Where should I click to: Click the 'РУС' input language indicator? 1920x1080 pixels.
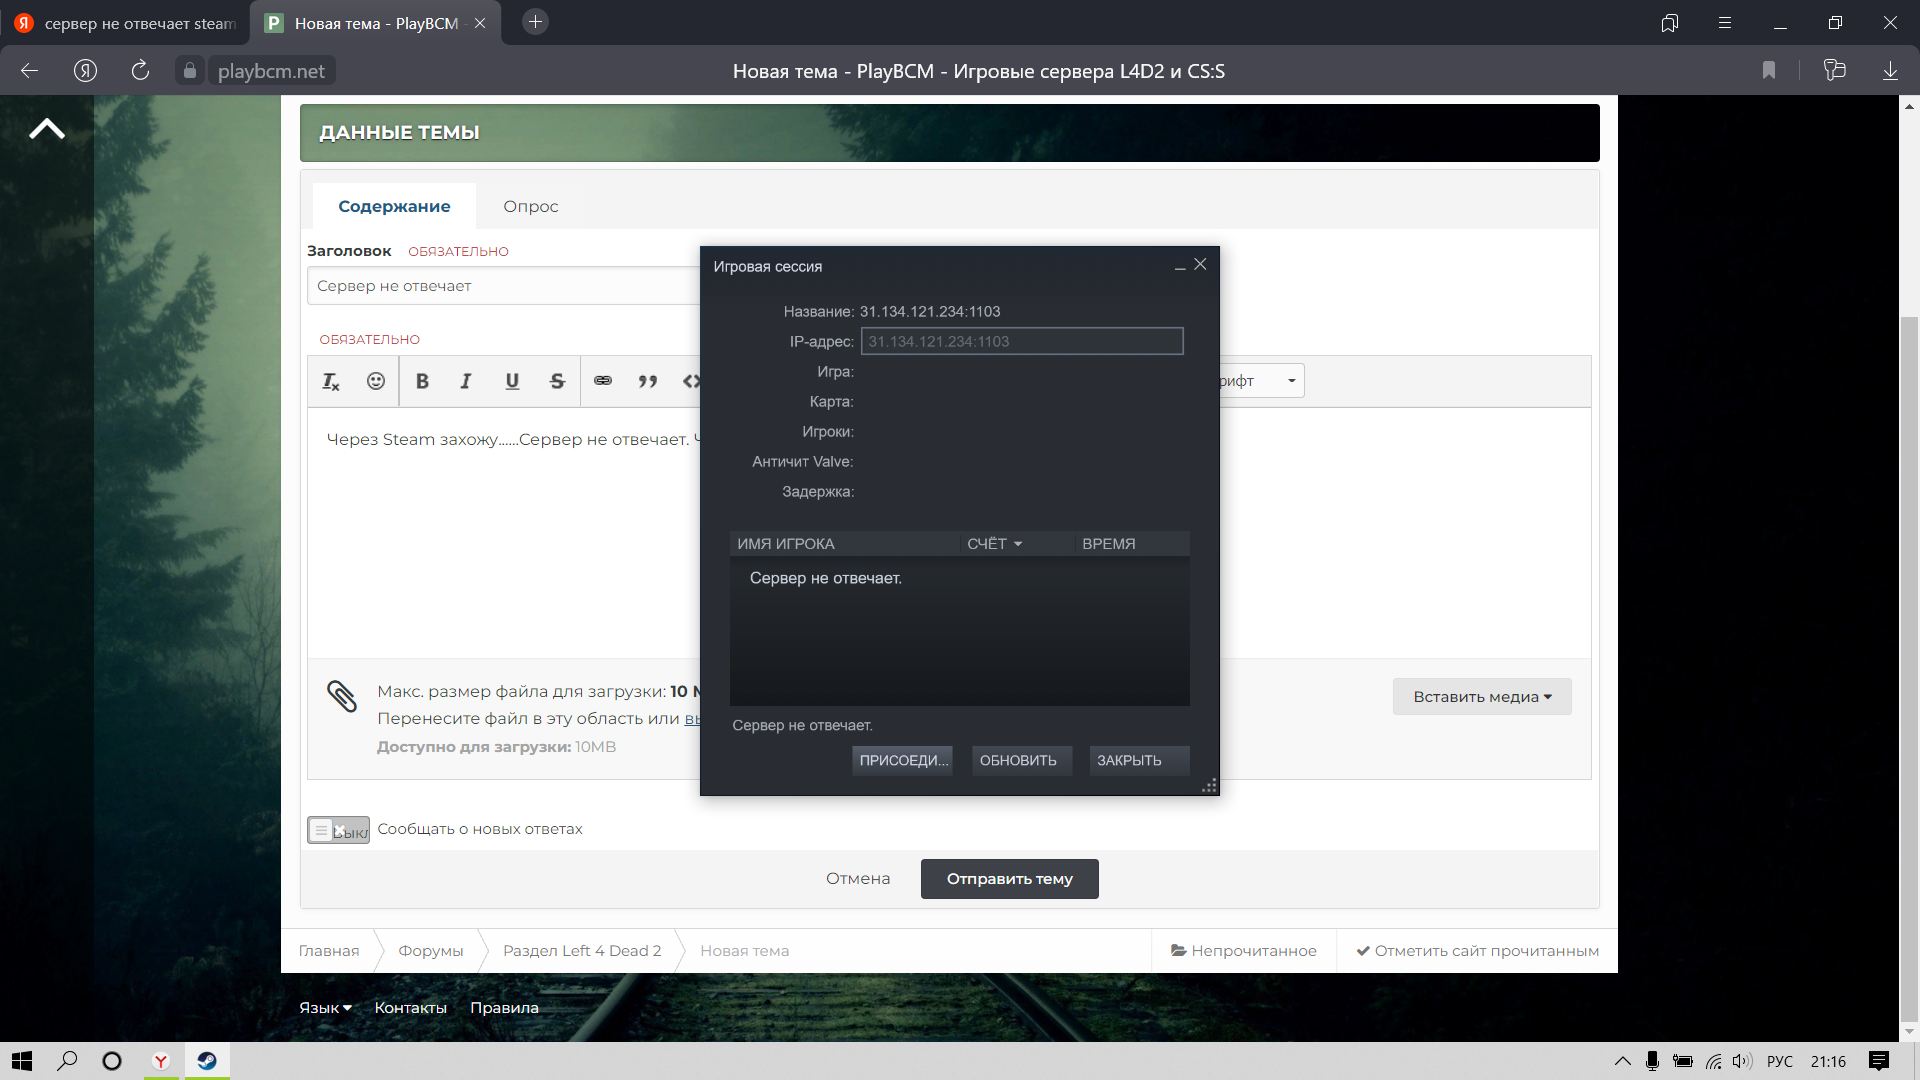tap(1780, 1061)
